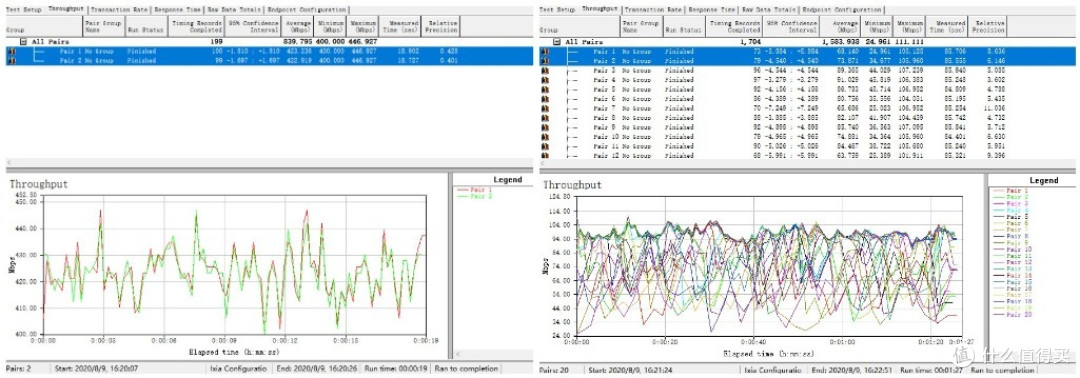This screenshot has width=1080, height=378.
Task: Click Group column header in right window
Action: (579, 26)
